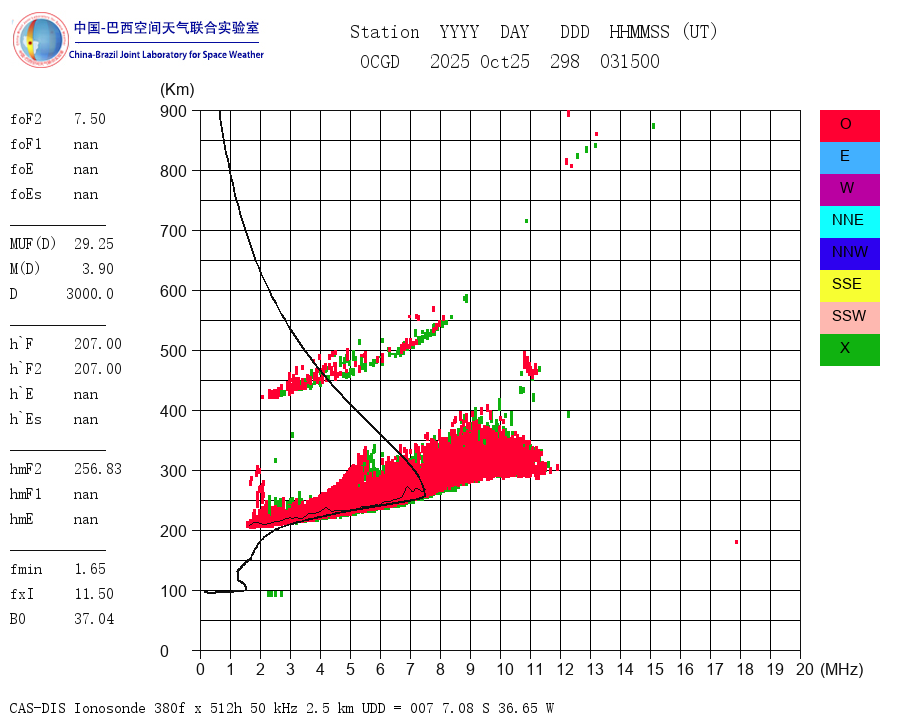Select the yellow SSE legend swatch
The width and height of the screenshot is (900, 720).
[x=849, y=286]
